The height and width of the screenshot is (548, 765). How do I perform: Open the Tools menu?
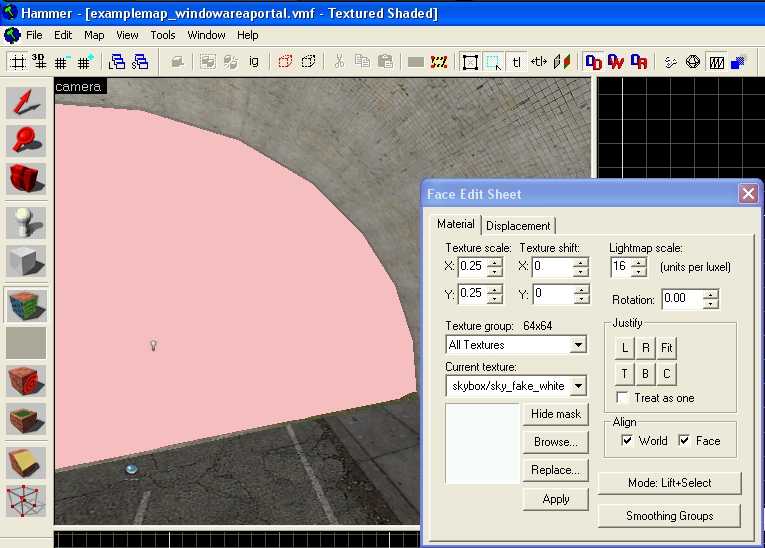(x=162, y=35)
